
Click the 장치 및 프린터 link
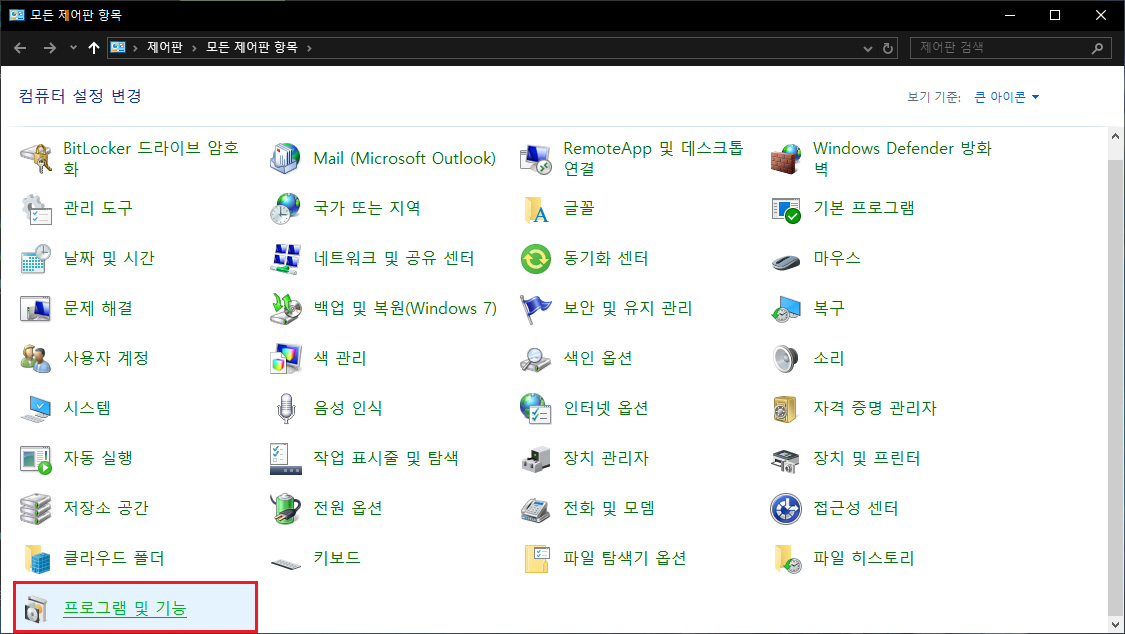tap(866, 458)
